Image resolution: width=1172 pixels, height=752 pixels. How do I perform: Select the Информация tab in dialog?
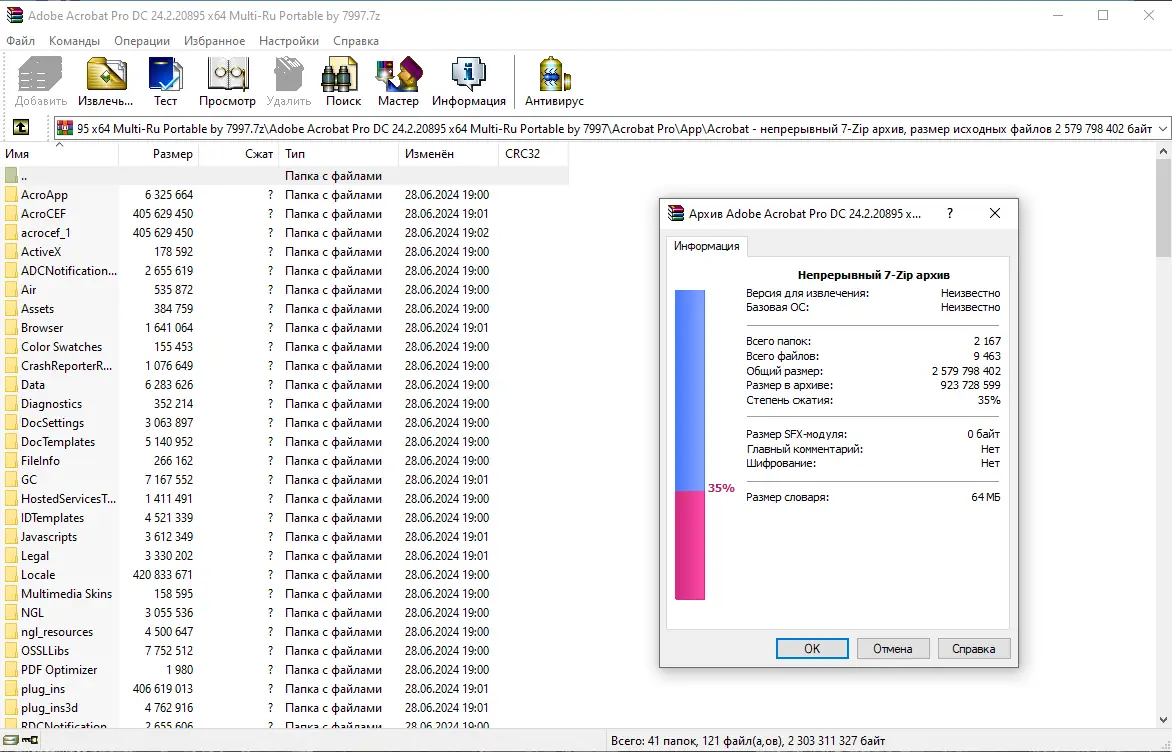pyautogui.click(x=706, y=246)
